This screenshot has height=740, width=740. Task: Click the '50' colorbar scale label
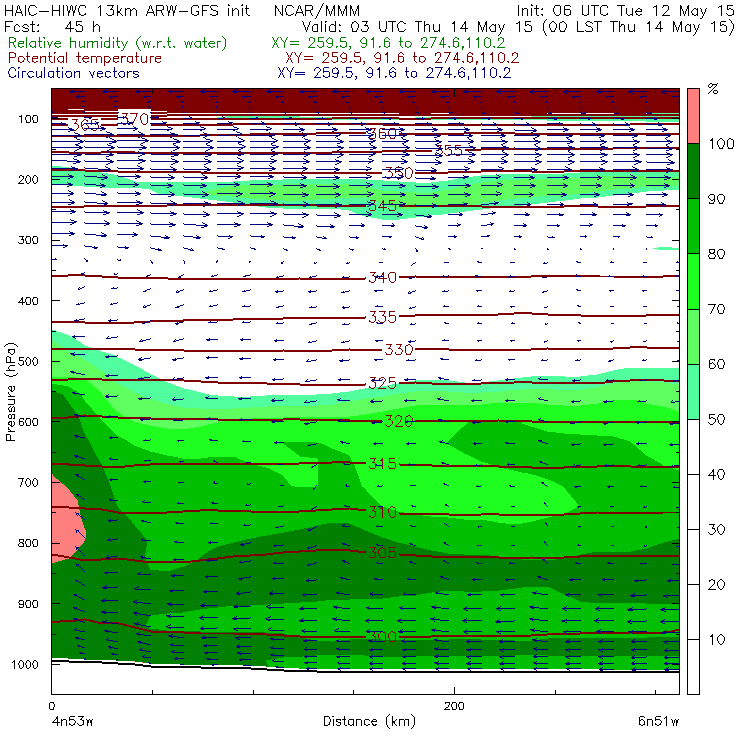[x=716, y=420]
